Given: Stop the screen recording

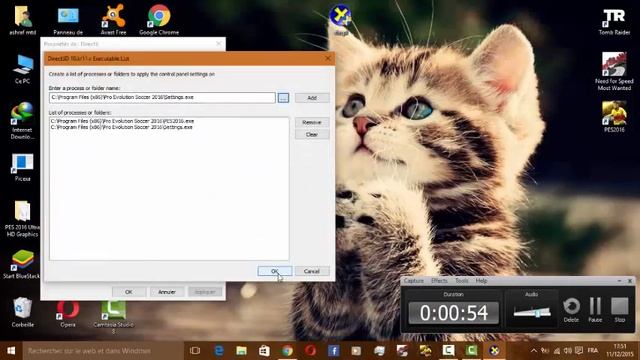Looking at the screenshot, I should tap(620, 309).
